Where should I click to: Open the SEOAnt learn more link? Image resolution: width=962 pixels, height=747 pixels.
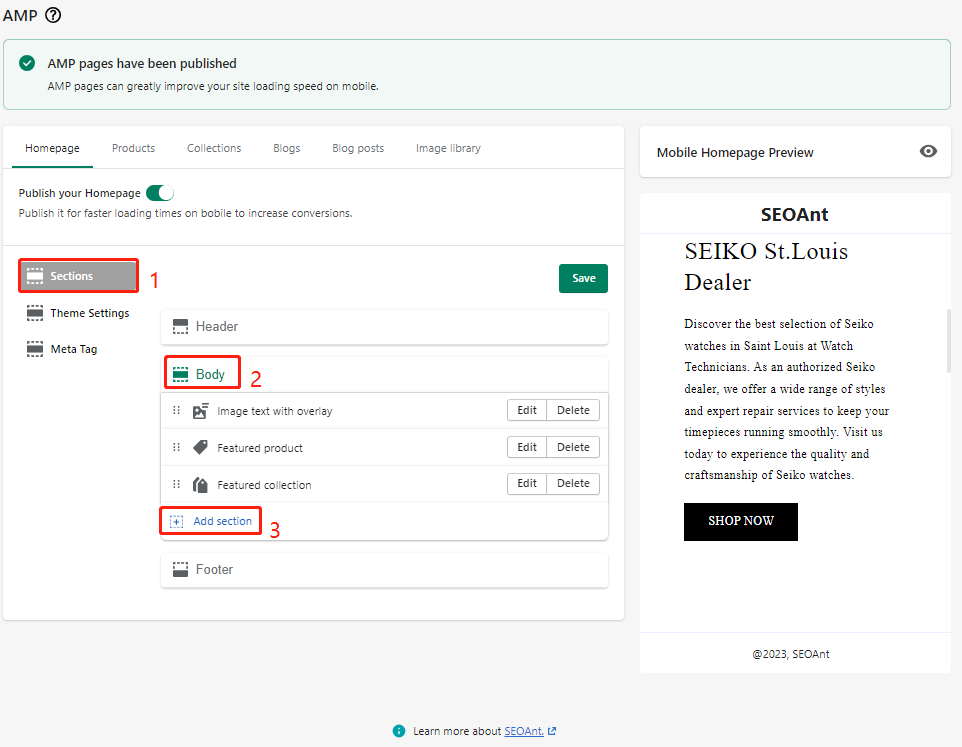524,731
